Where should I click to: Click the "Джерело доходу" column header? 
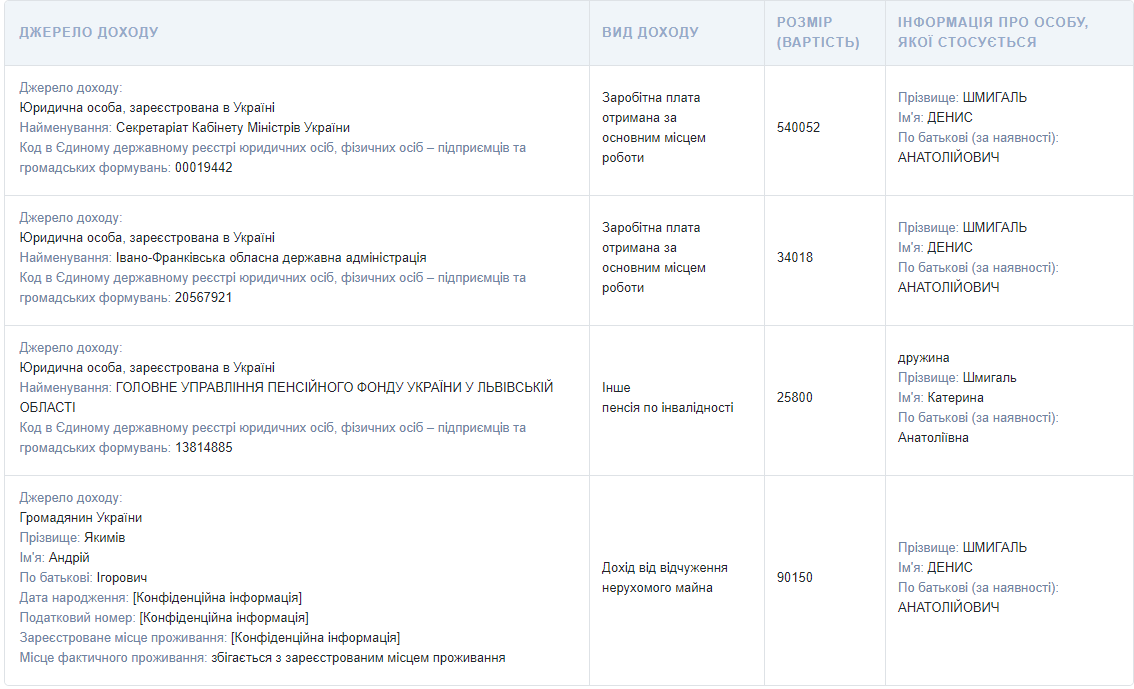click(x=89, y=32)
